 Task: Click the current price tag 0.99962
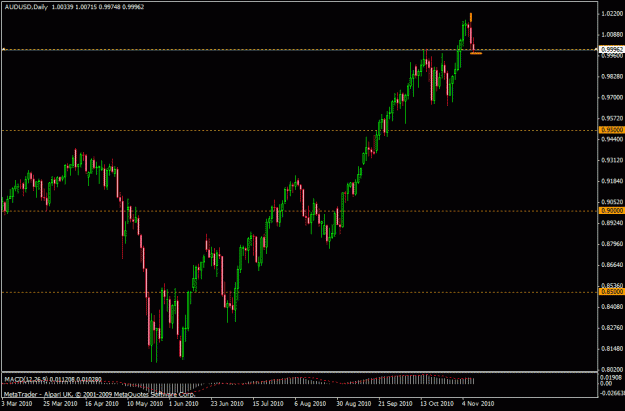(612, 50)
